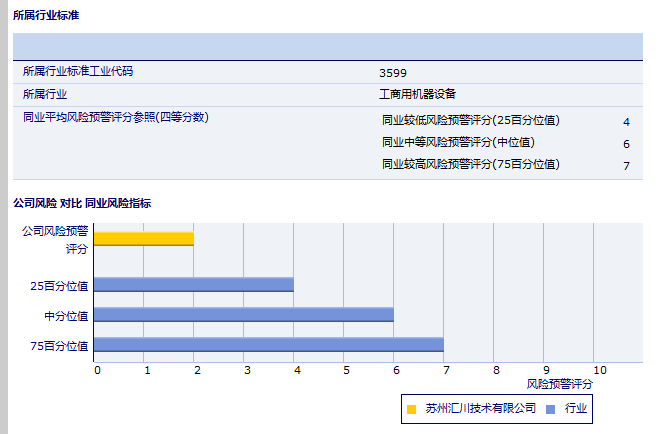Click the 风险预警评分 x-axis title

(x=559, y=383)
